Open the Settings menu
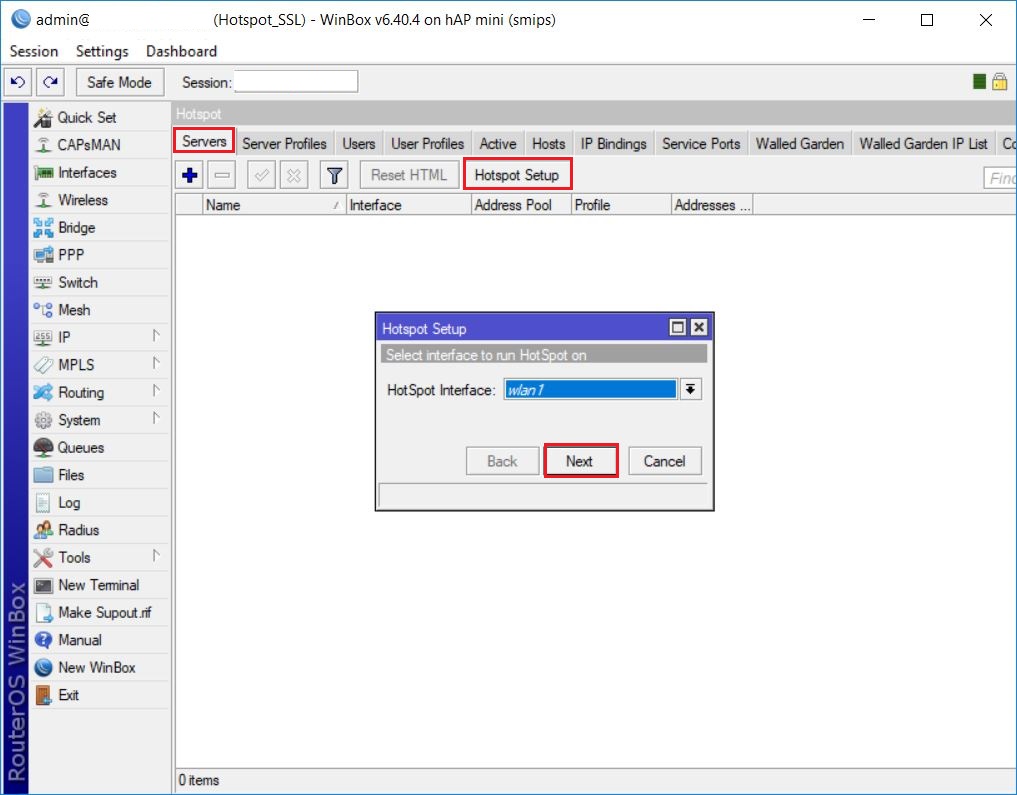Image resolution: width=1017 pixels, height=795 pixels. [102, 51]
